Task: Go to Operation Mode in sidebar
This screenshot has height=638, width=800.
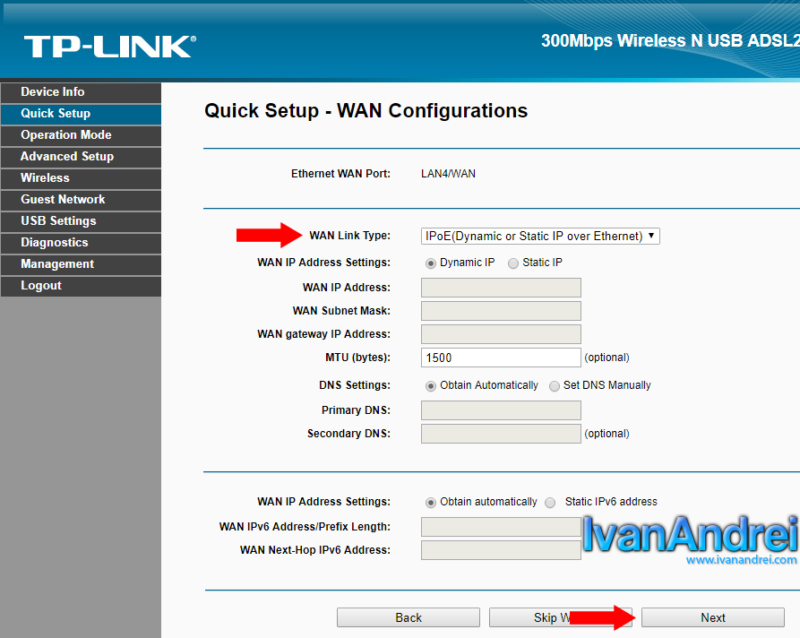Action: click(66, 135)
